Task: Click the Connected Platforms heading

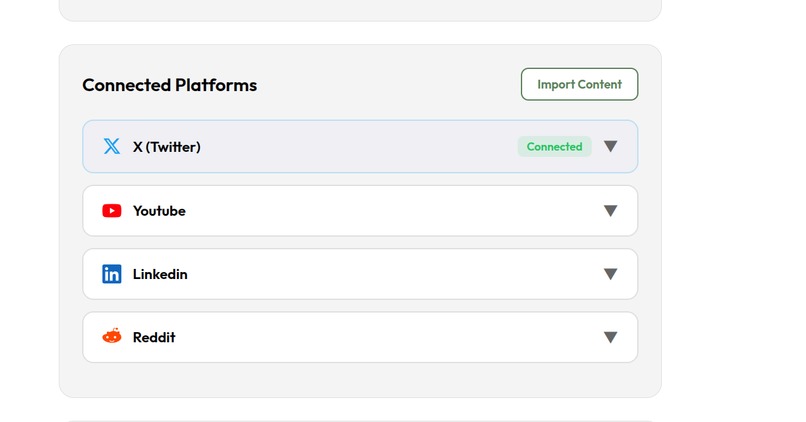Action: pyautogui.click(x=169, y=85)
